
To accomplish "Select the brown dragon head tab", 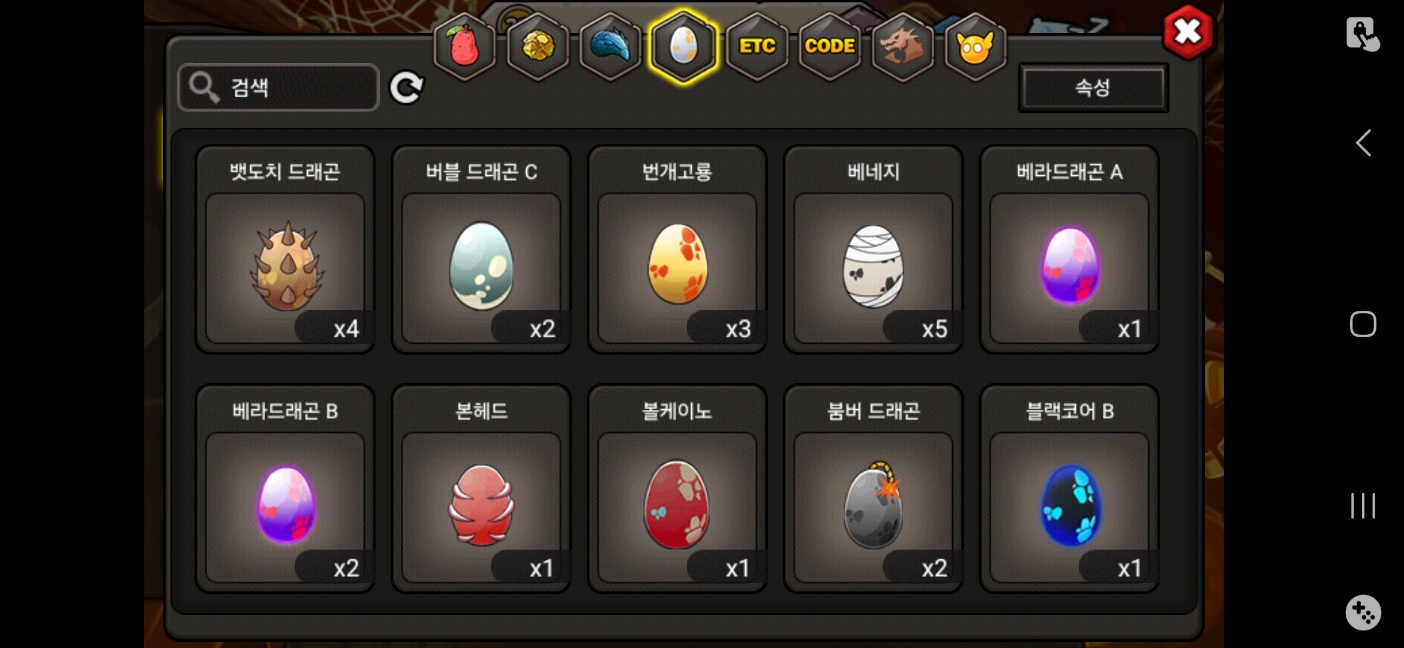I will click(902, 46).
